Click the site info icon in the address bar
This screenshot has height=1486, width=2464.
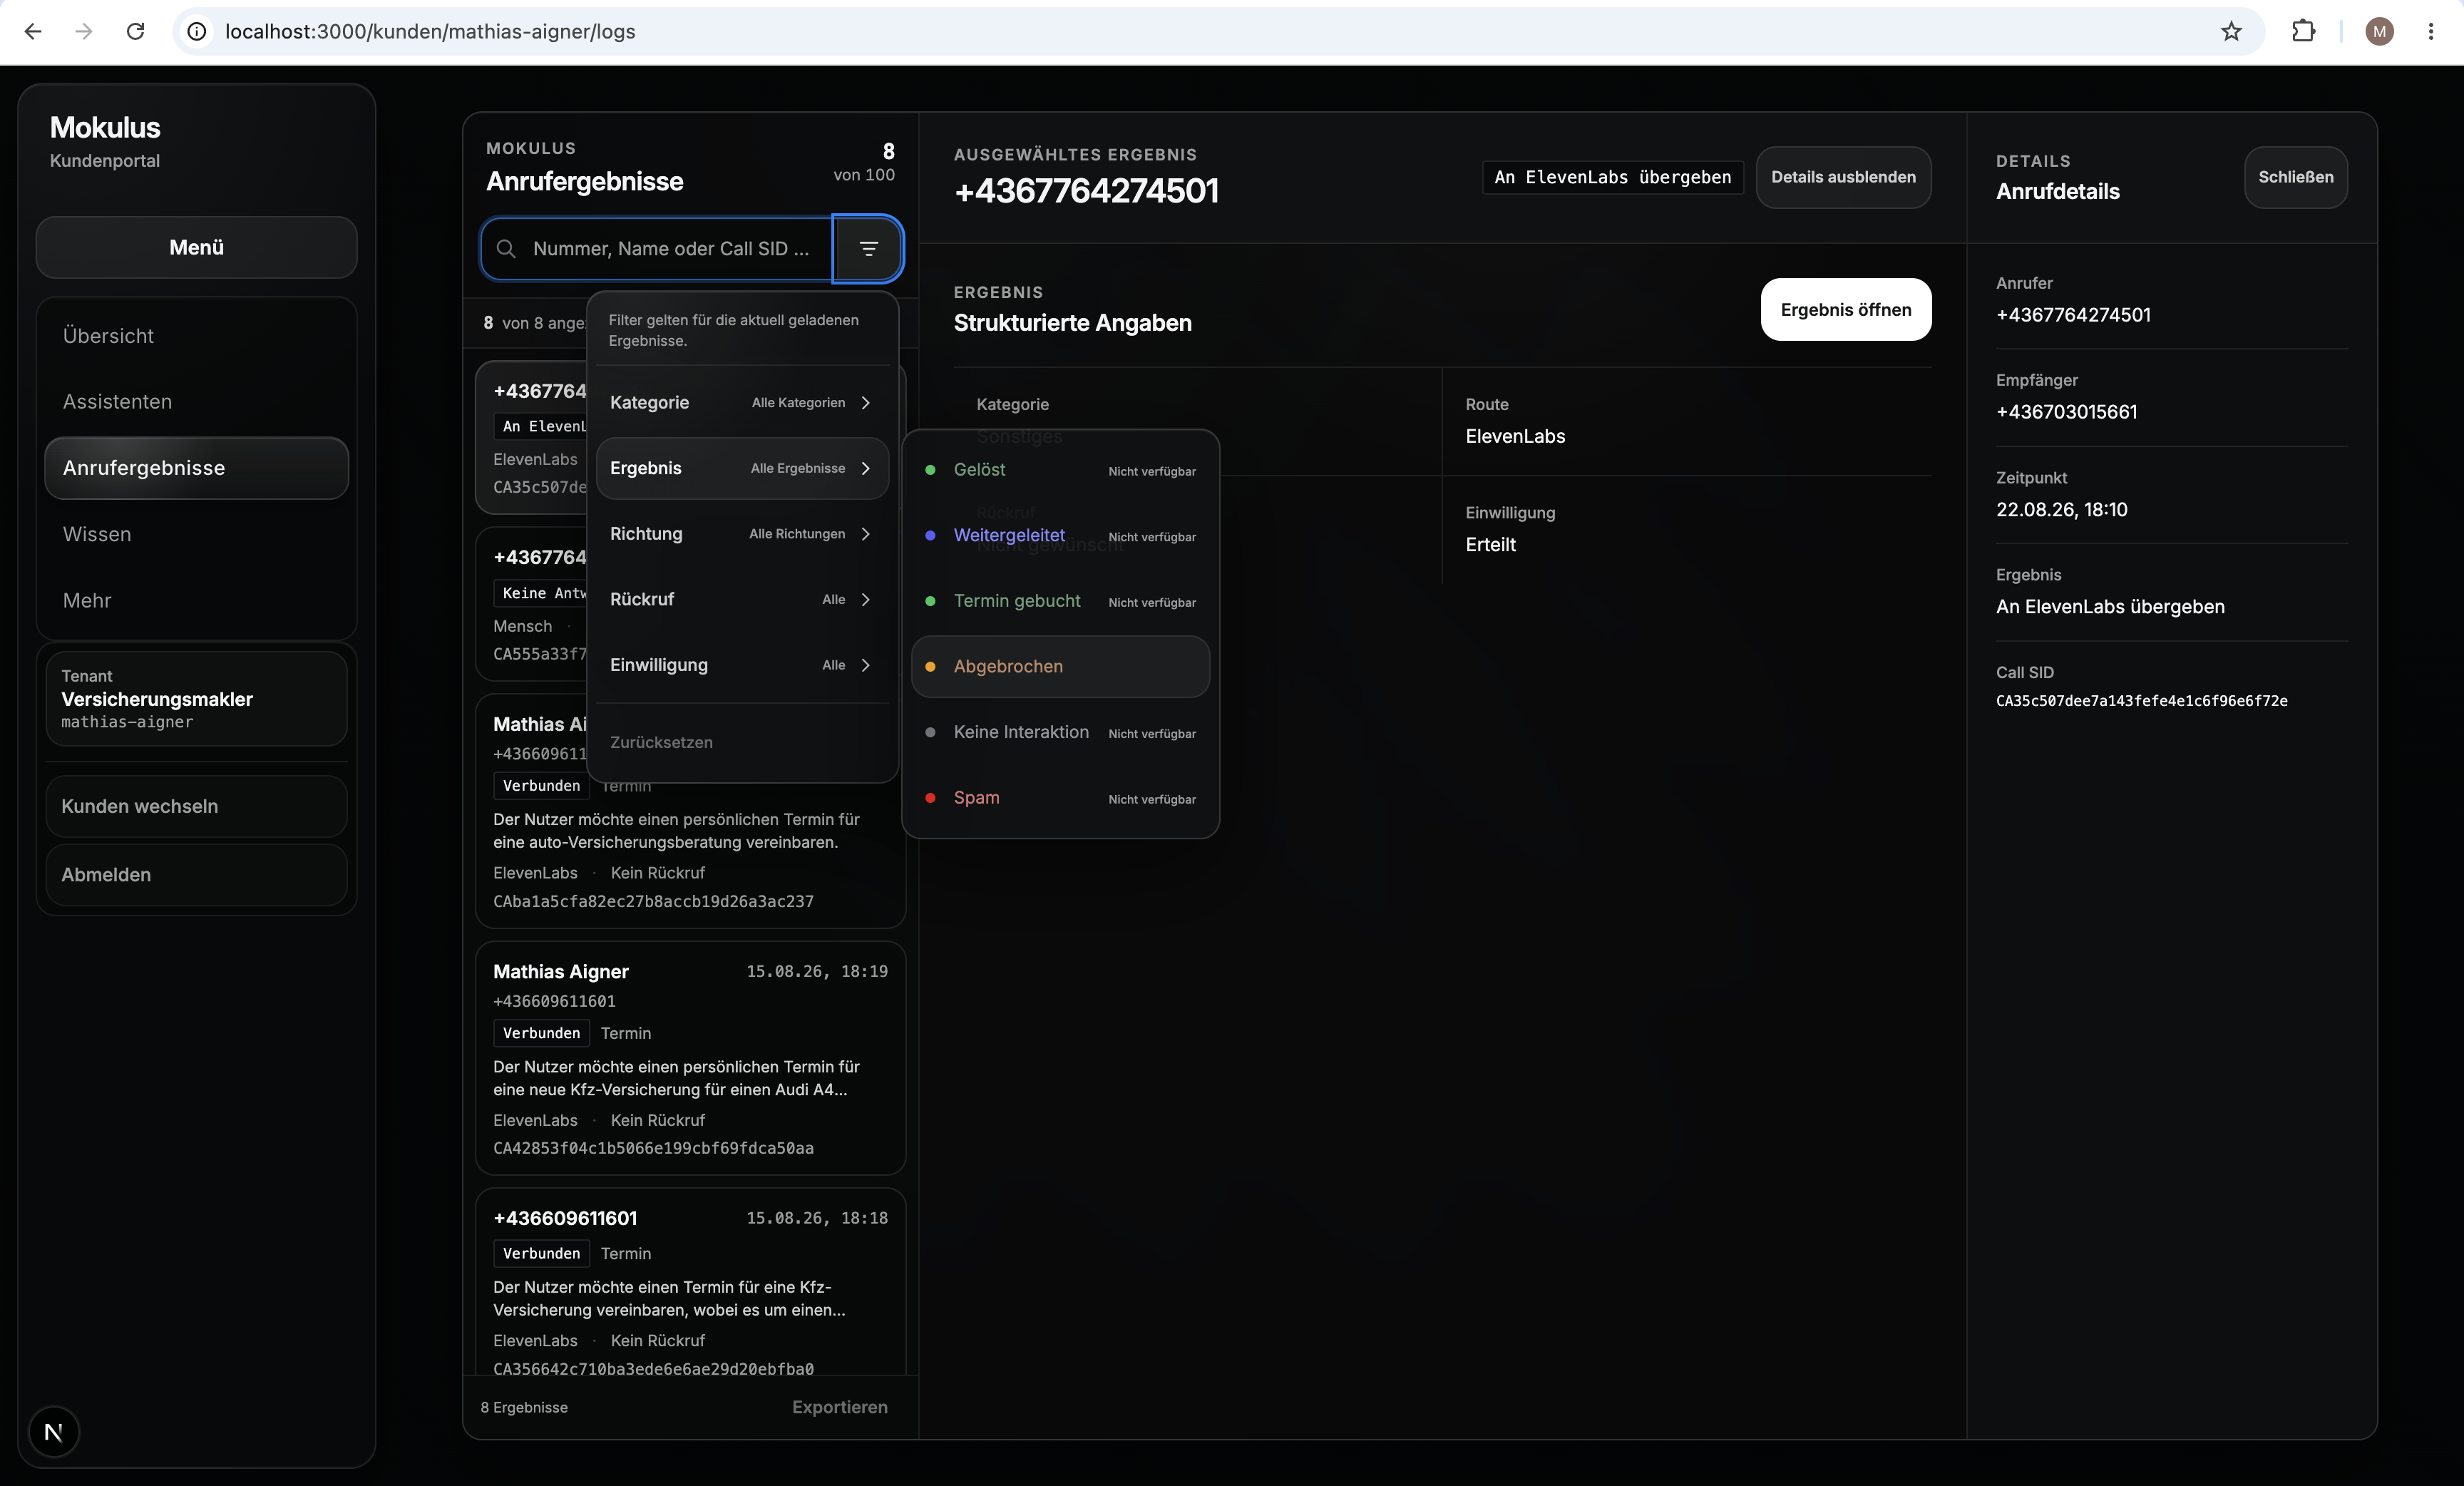tap(197, 31)
